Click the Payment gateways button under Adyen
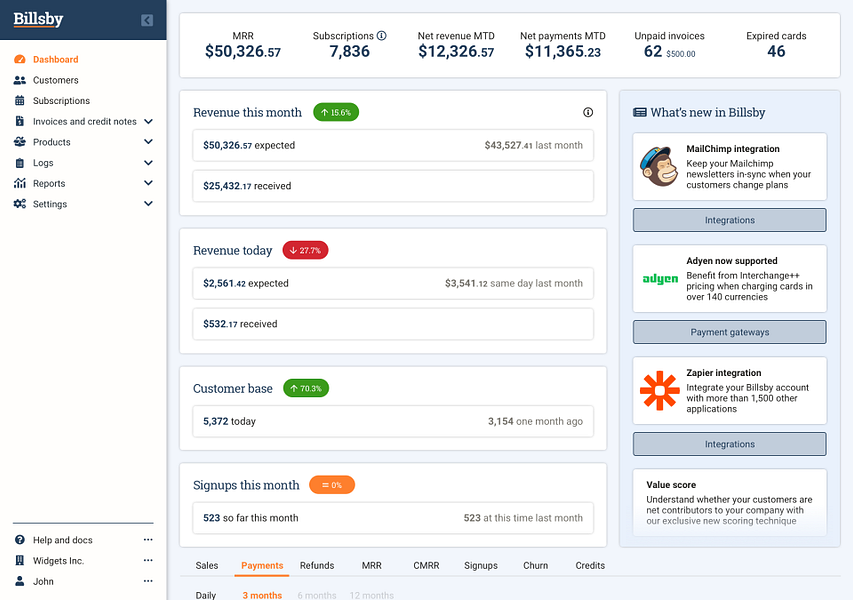Viewport: 853px width, 600px height. pos(729,331)
